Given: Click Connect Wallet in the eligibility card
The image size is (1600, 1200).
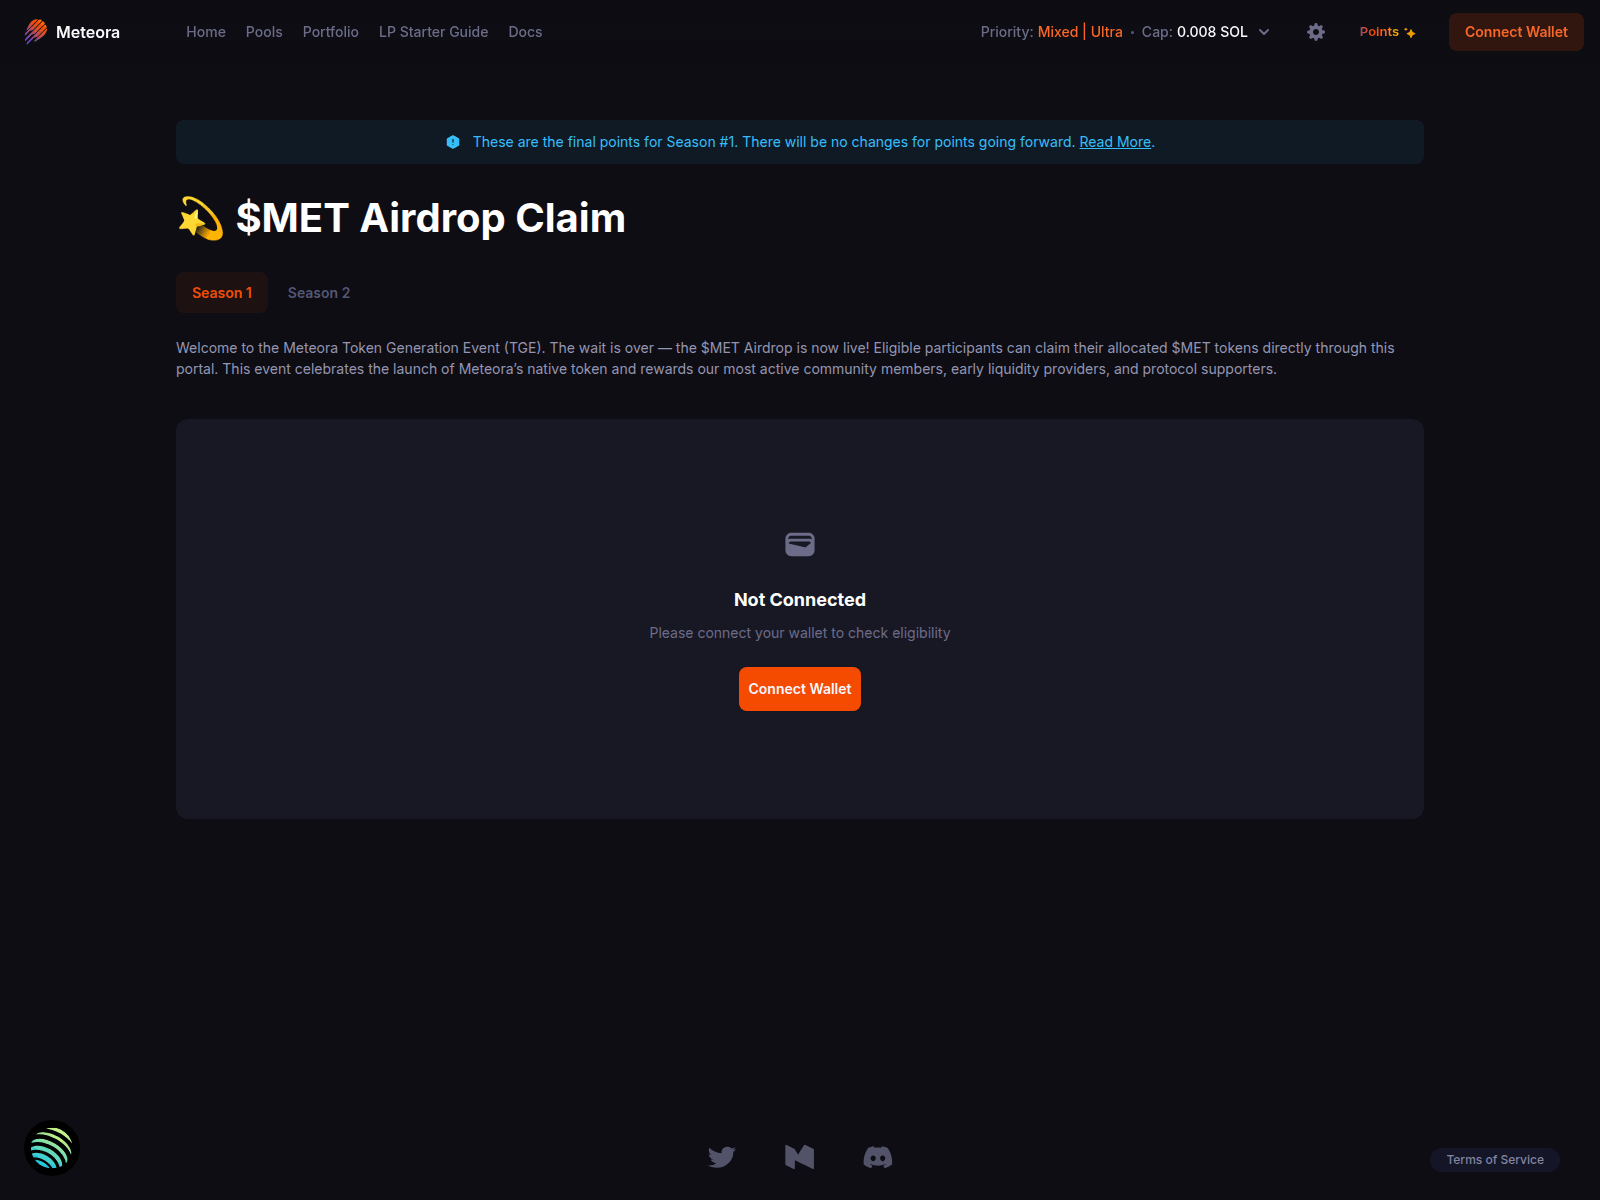Looking at the screenshot, I should pos(799,688).
